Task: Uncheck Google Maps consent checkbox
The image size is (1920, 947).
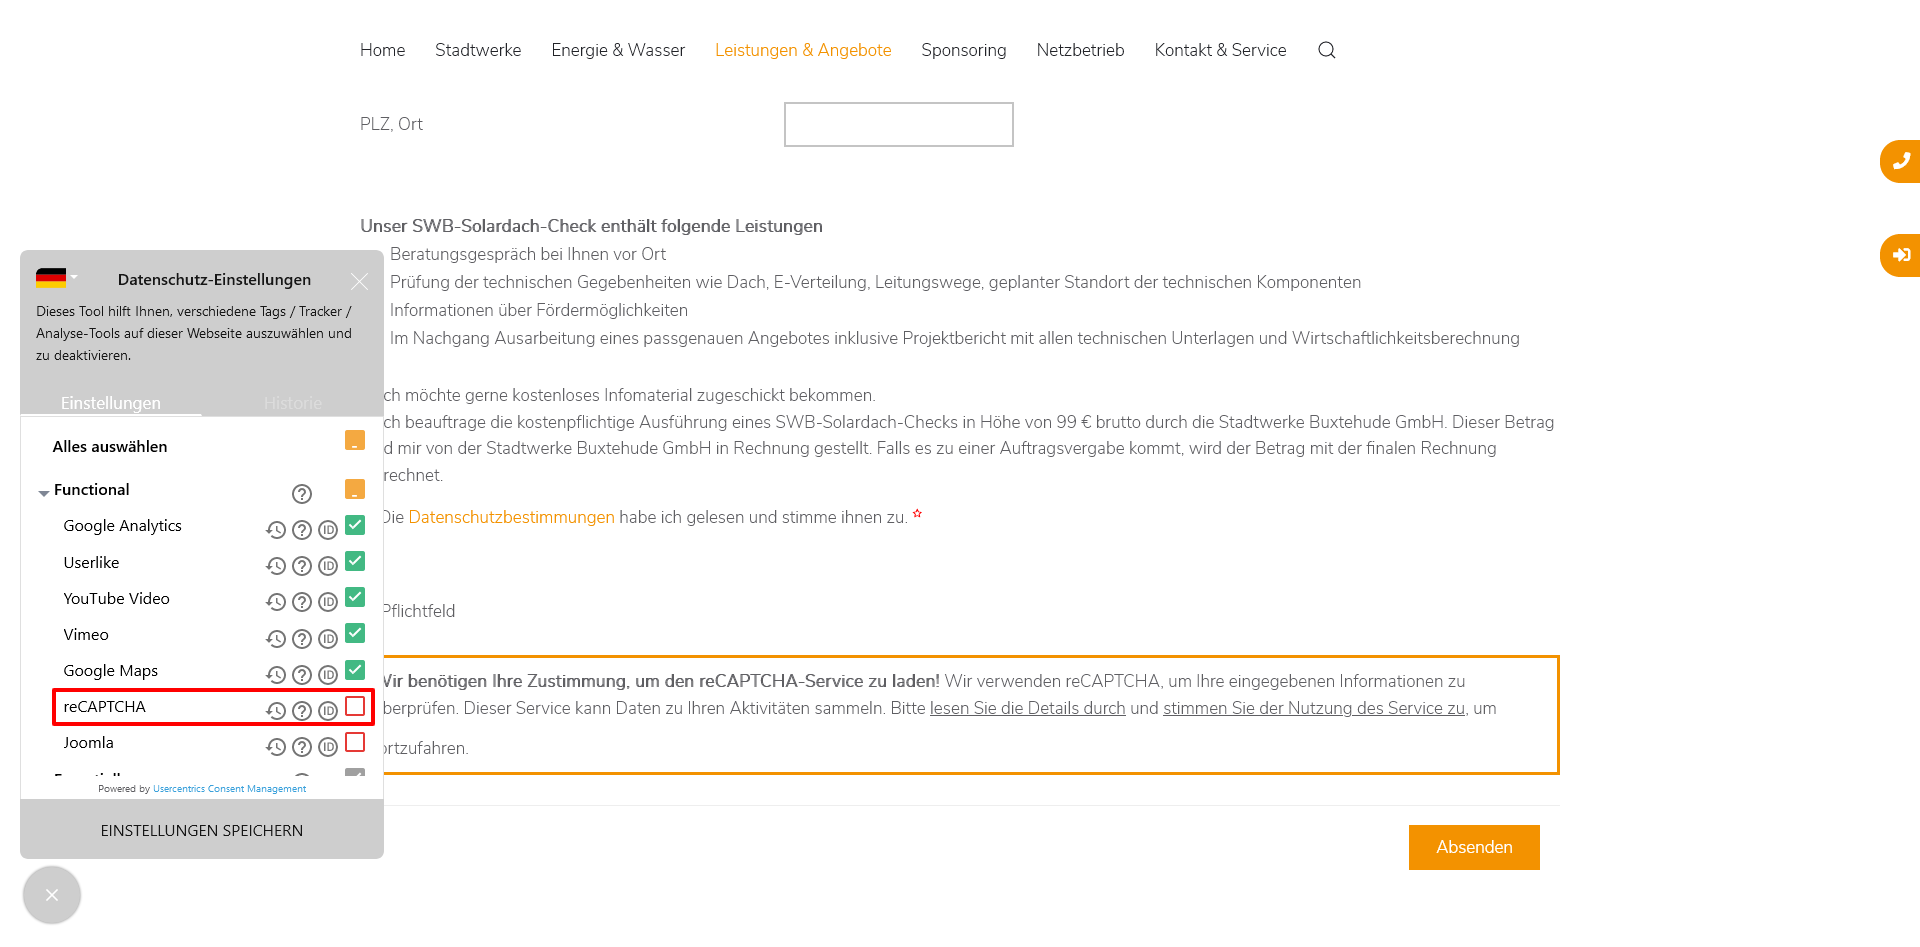Action: click(x=355, y=670)
